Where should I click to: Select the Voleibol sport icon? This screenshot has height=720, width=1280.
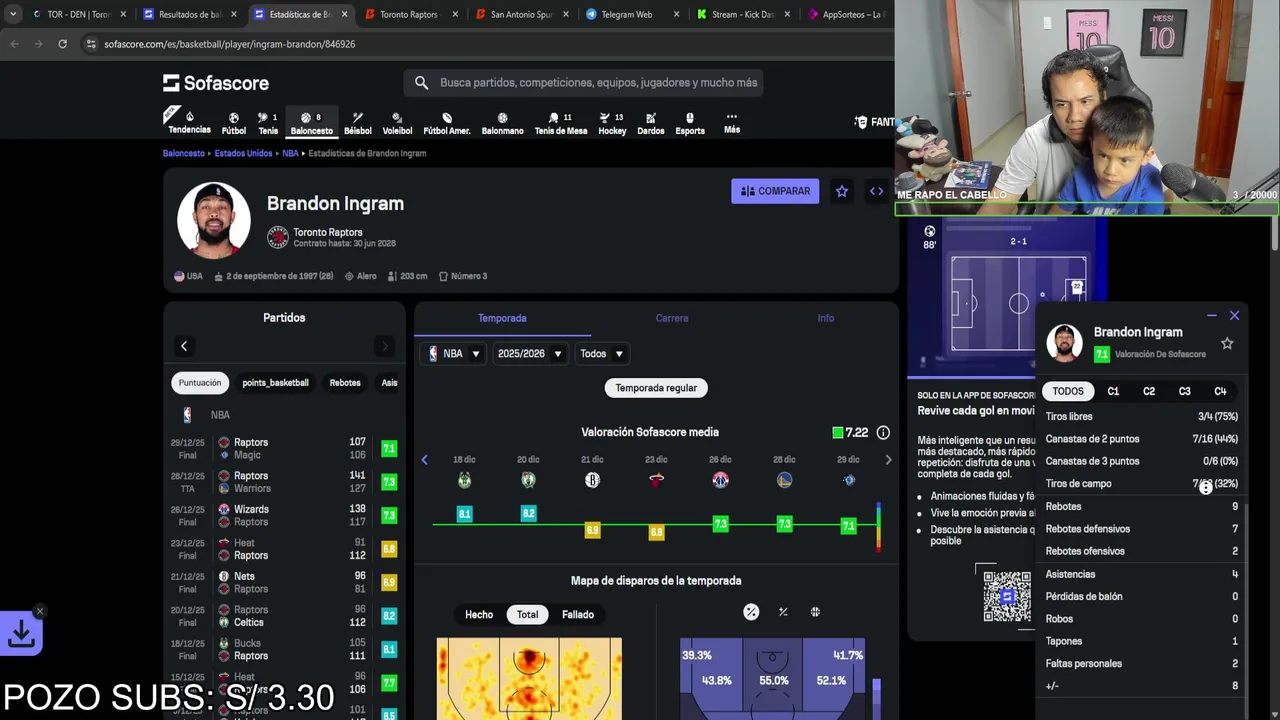pyautogui.click(x=397, y=123)
